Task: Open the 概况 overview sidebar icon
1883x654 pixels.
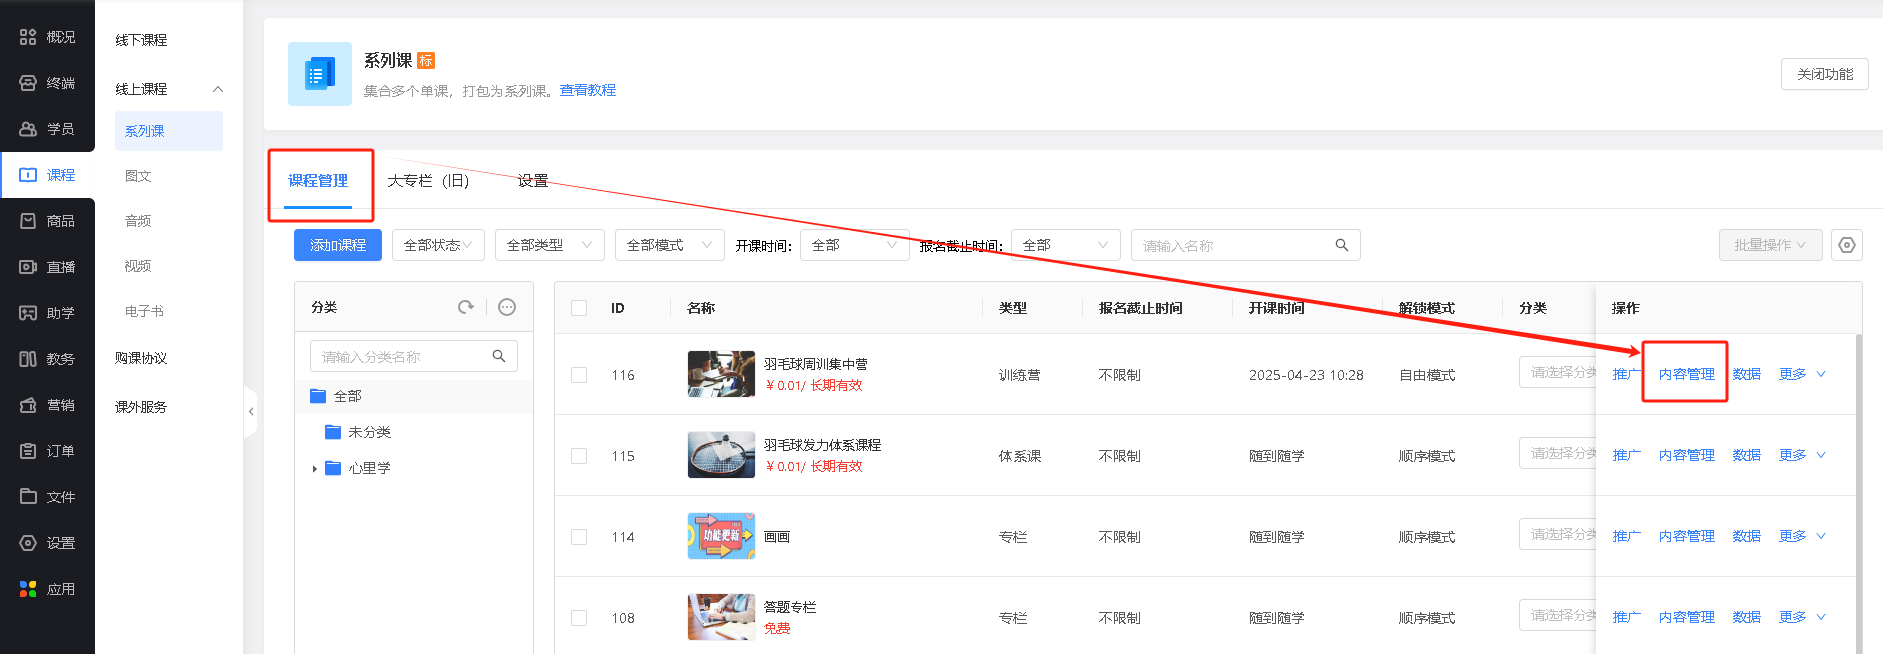Action: click(x=28, y=37)
